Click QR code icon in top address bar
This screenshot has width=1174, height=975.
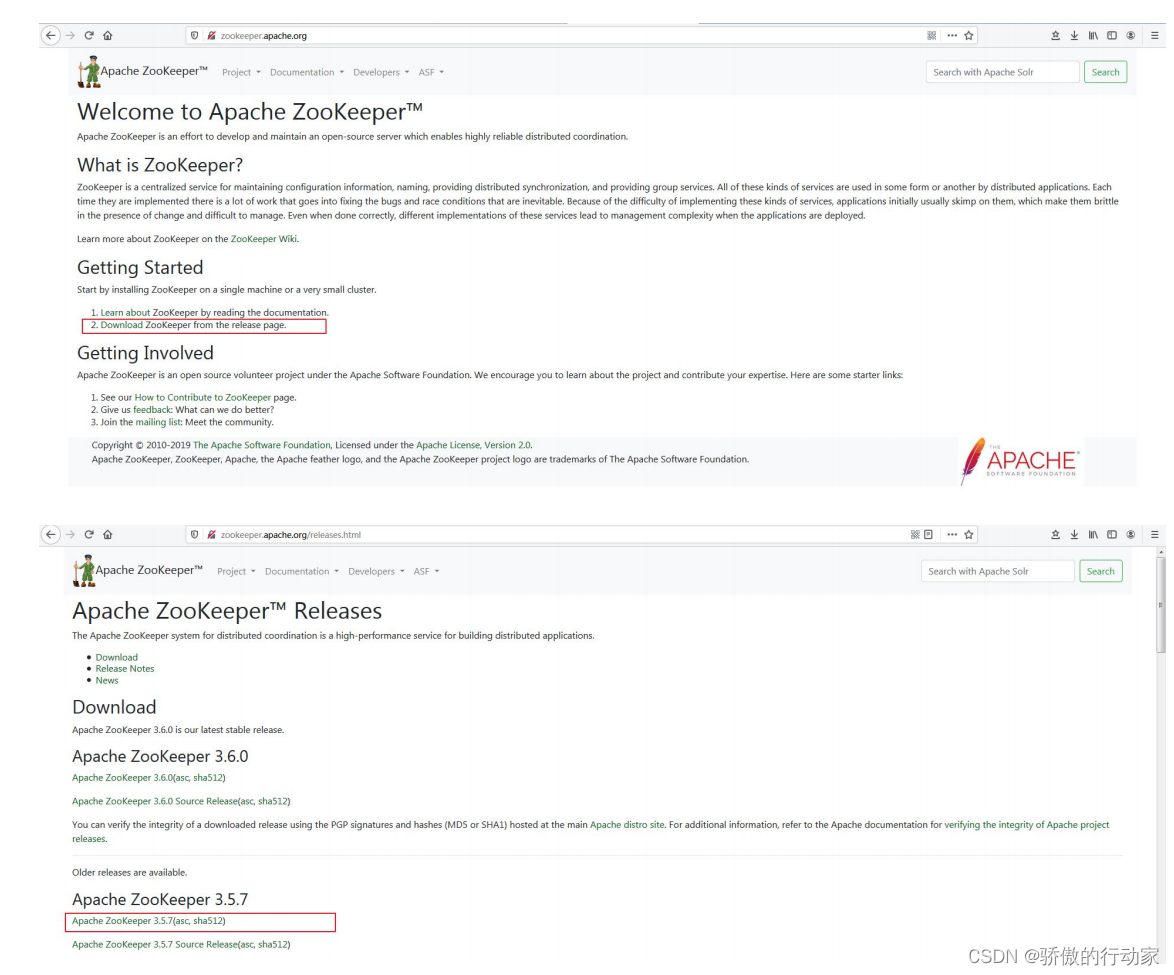click(x=931, y=35)
